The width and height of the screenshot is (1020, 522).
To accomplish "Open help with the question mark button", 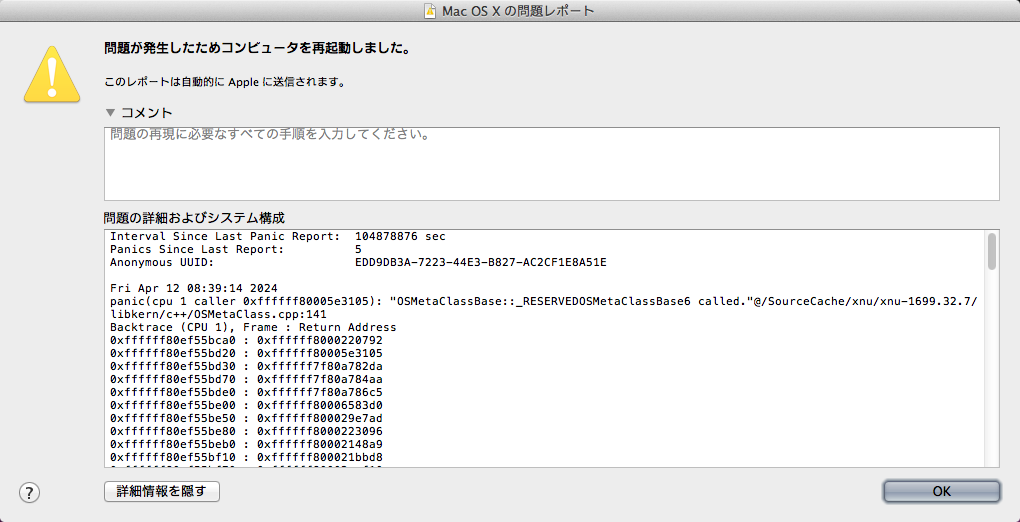I will (29, 492).
